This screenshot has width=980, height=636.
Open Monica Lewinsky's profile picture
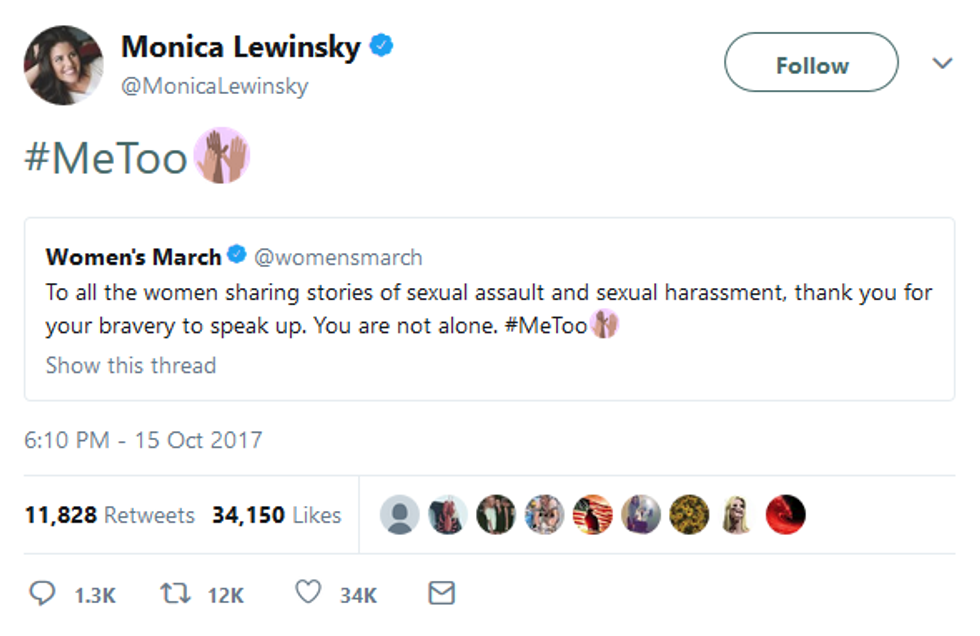(63, 65)
